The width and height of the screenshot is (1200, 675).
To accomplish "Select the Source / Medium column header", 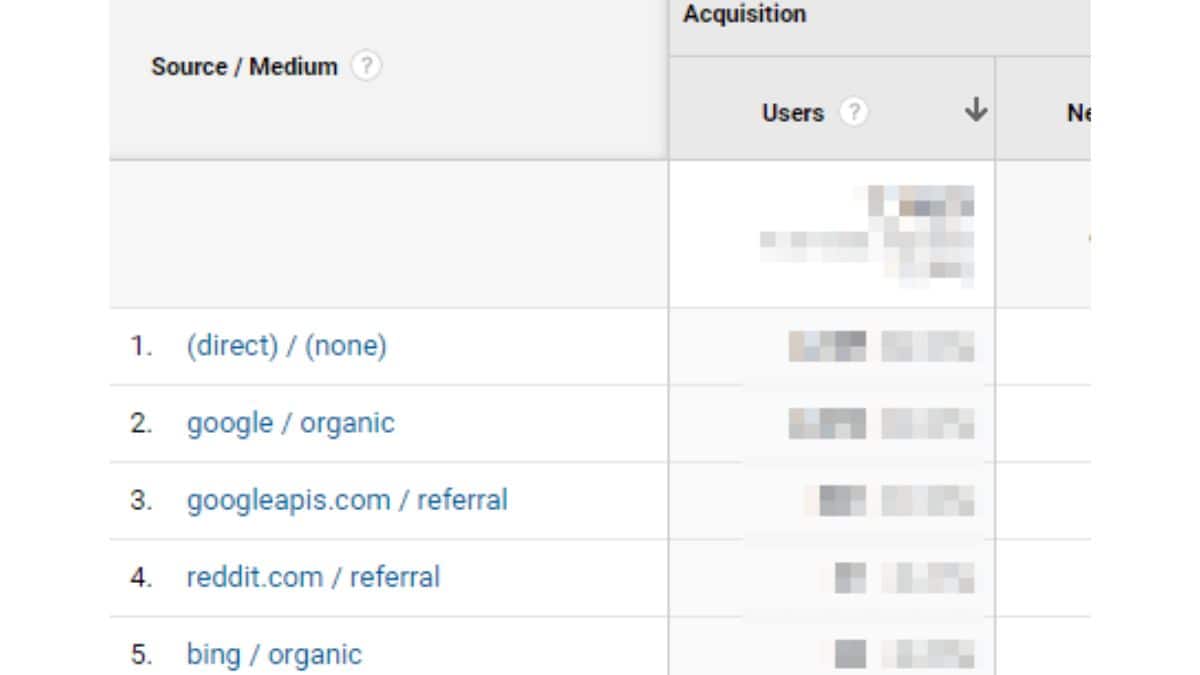I will (244, 67).
